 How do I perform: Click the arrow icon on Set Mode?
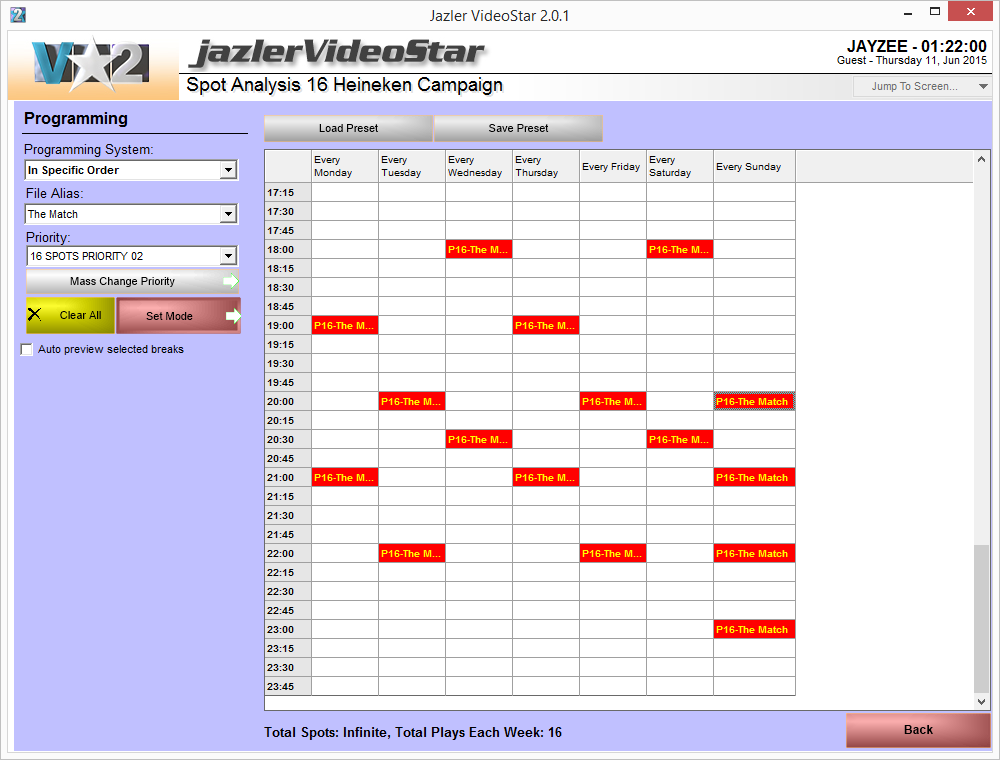click(x=232, y=316)
